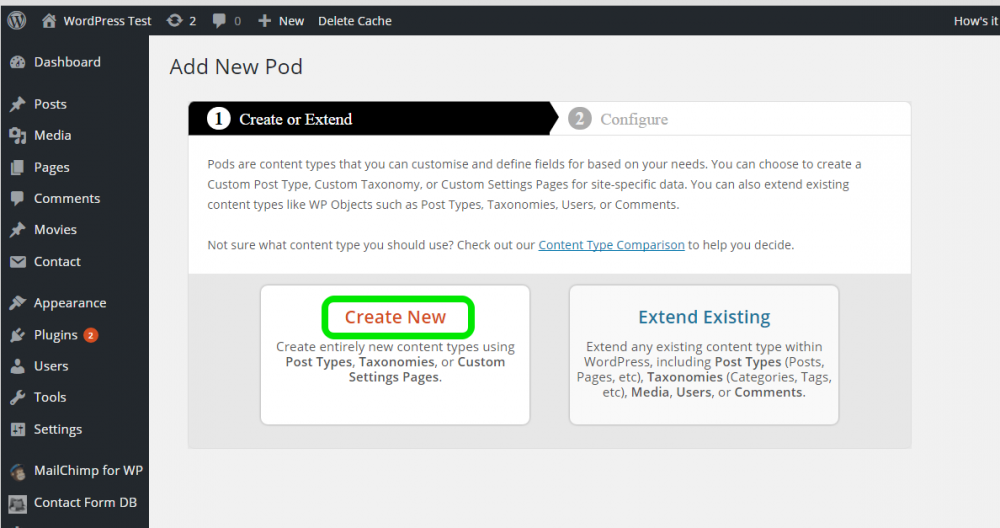Click the How's it greeting in admin bar
Image resolution: width=1000 pixels, height=528 pixels.
[976, 21]
